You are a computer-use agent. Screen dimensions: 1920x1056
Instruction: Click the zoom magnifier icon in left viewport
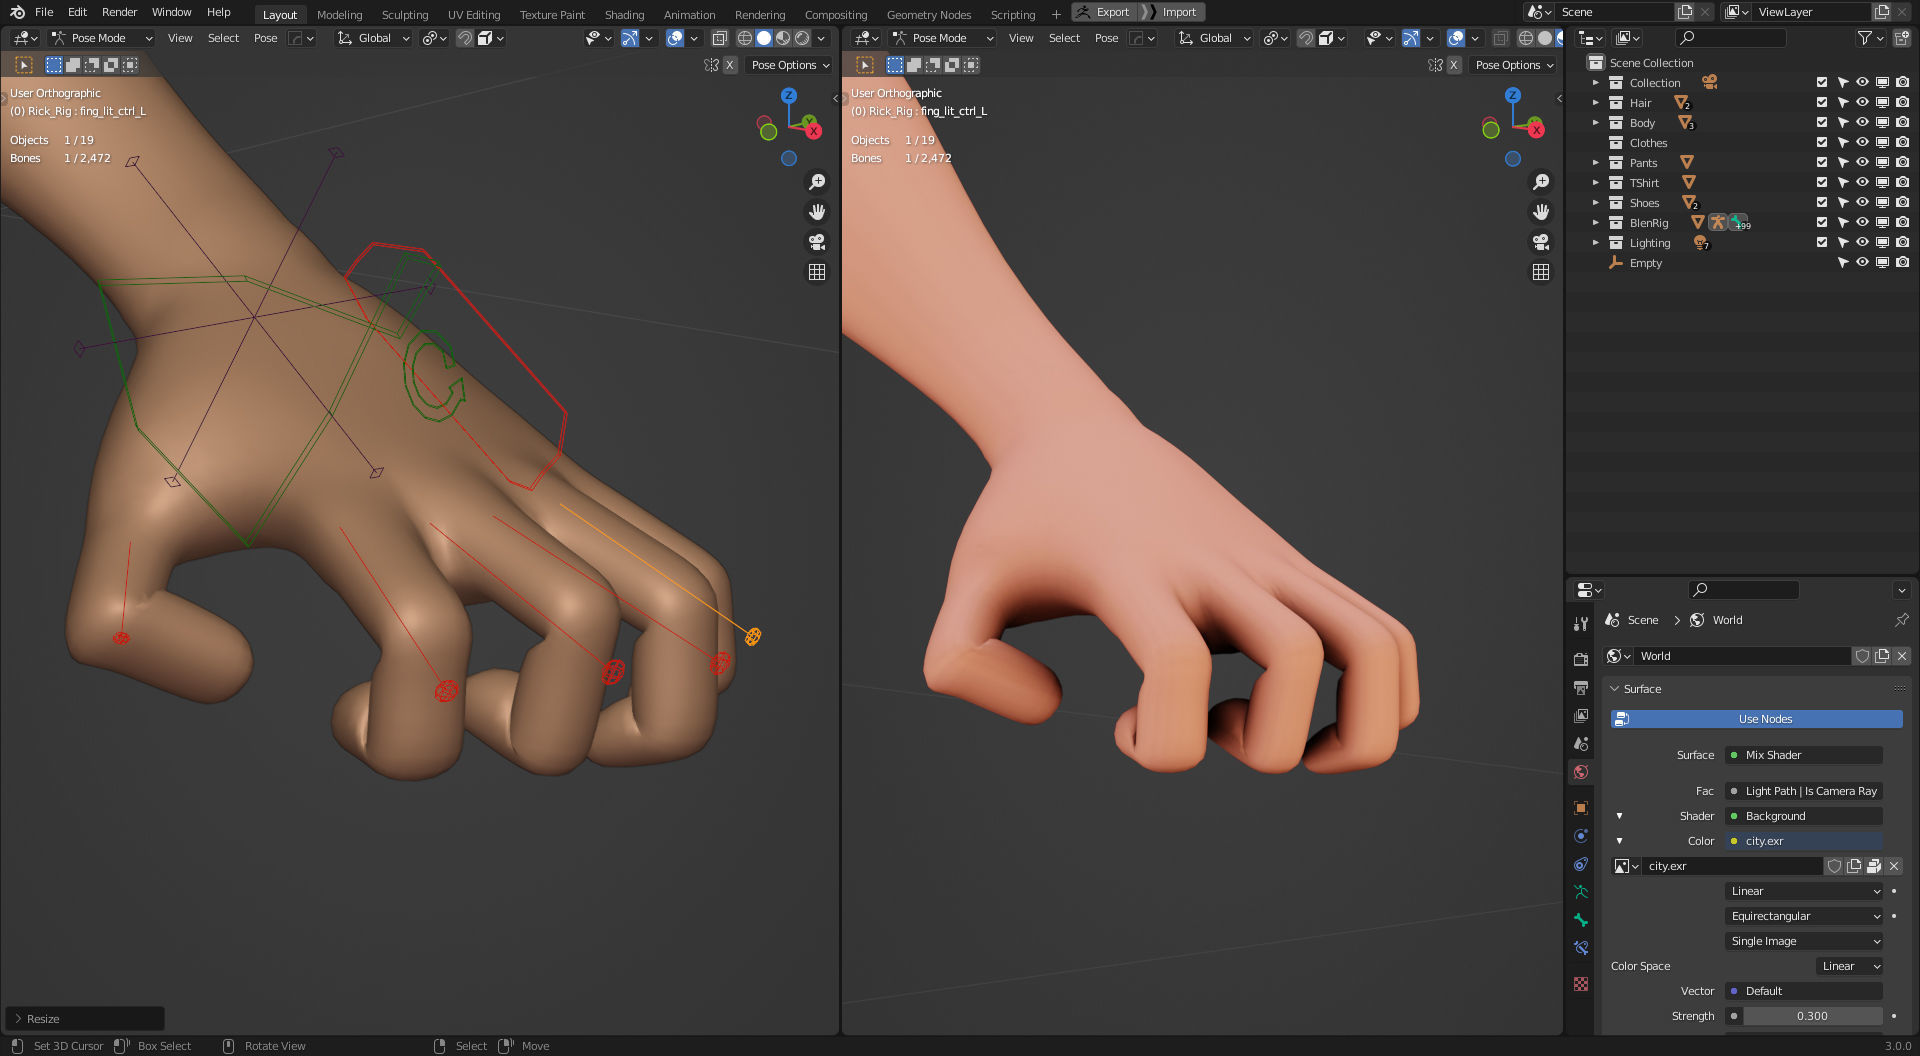click(817, 182)
